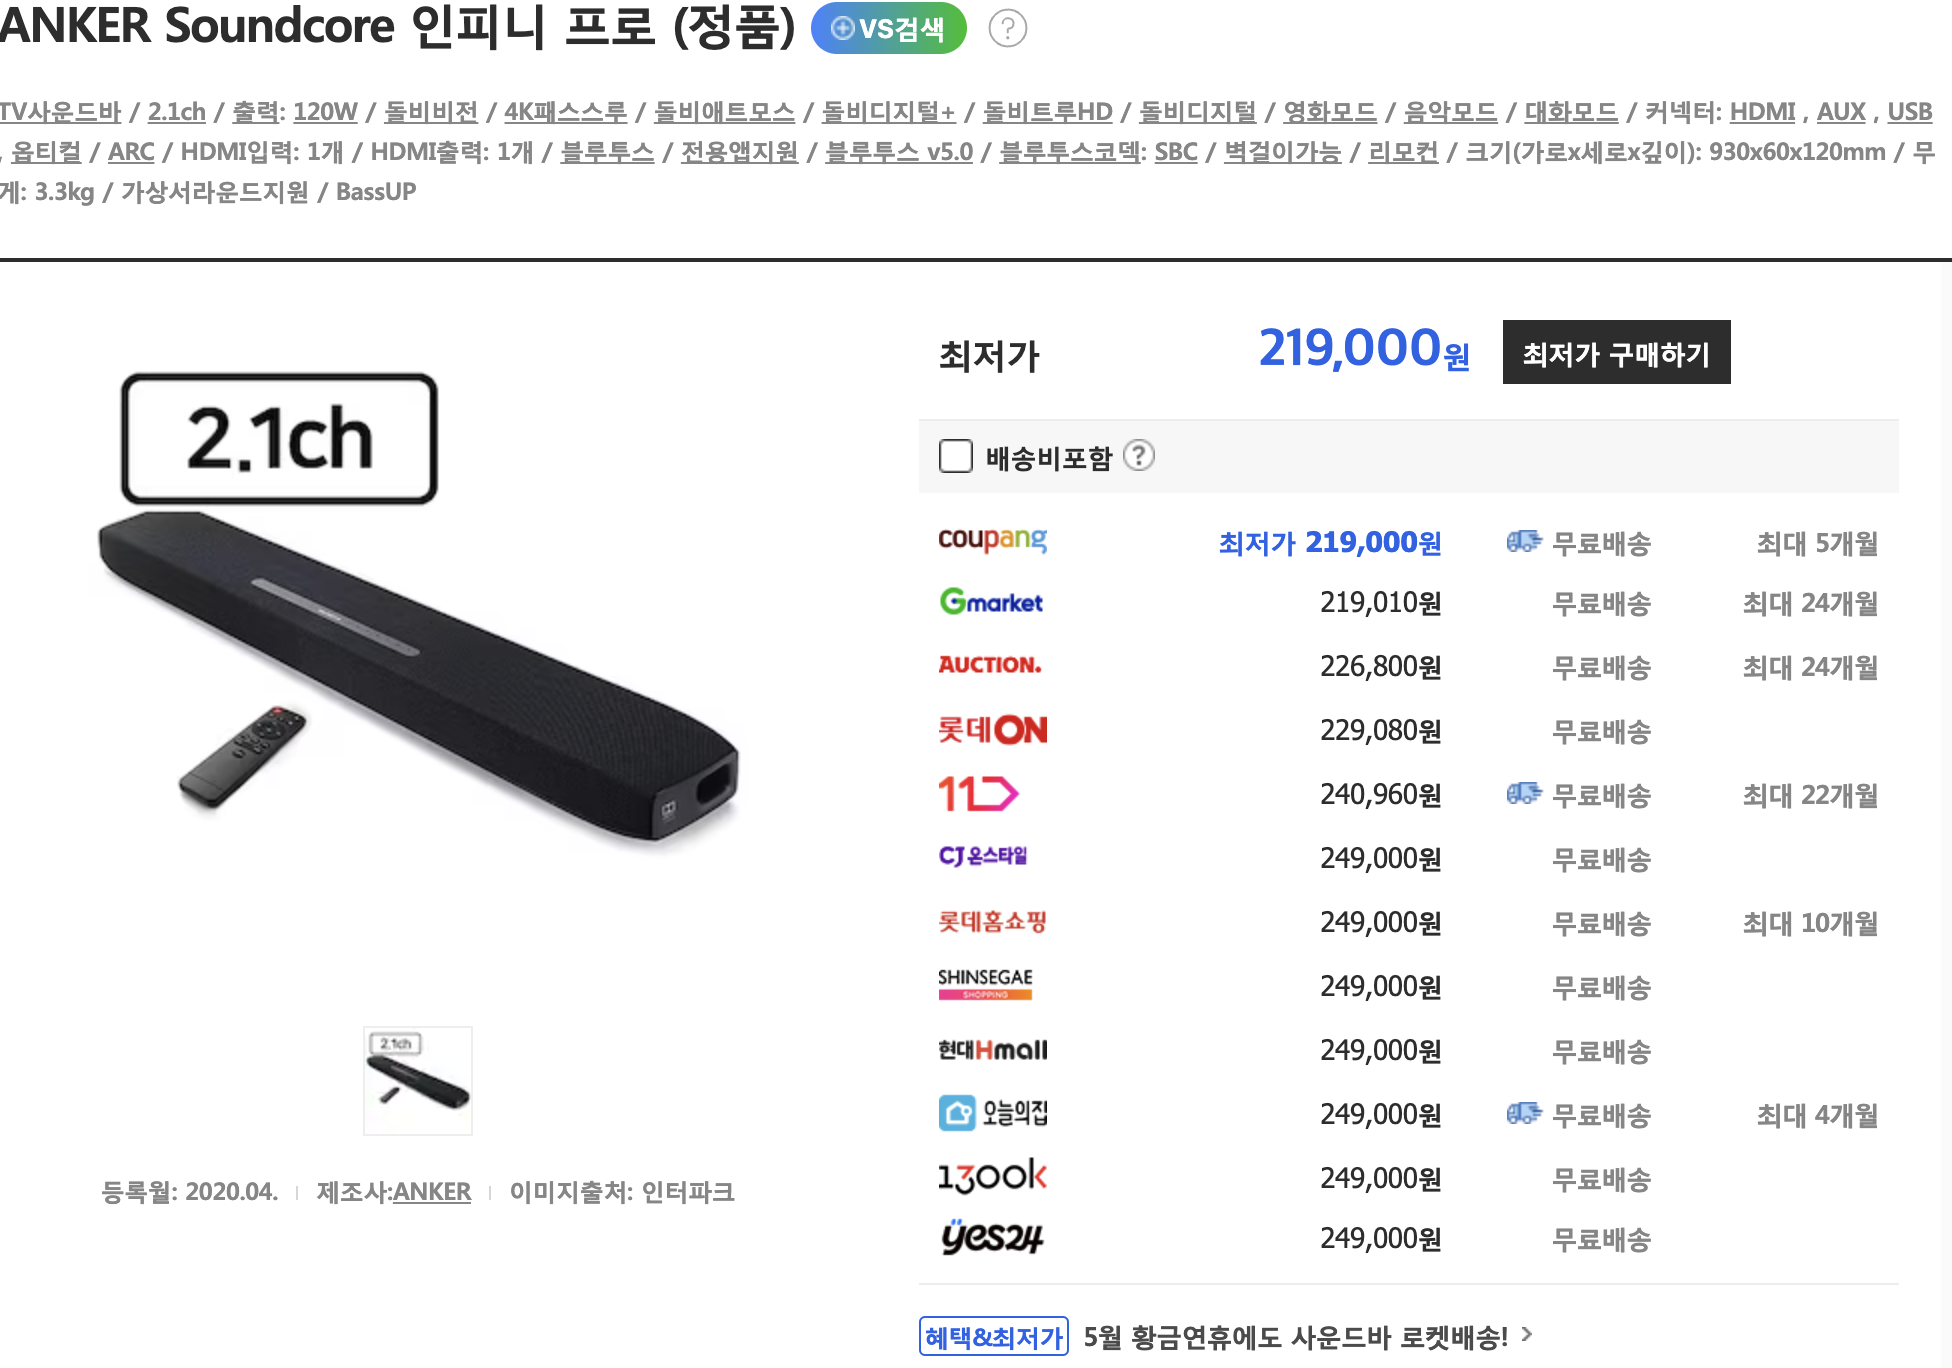This screenshot has width=1952, height=1368.
Task: Open the 롯데ON store logo
Action: coord(992,730)
